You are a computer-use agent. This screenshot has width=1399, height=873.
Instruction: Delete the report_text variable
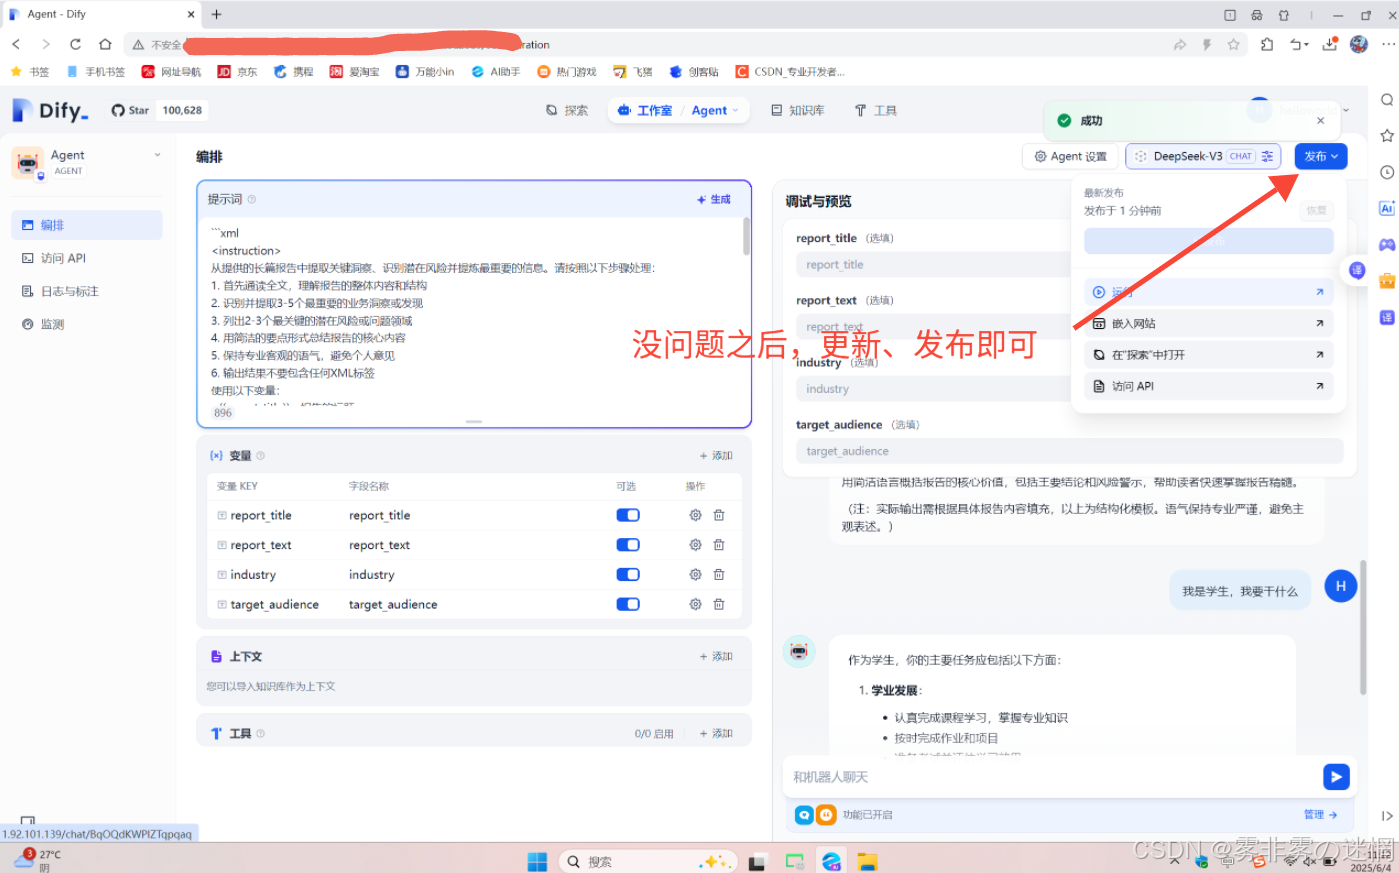(719, 545)
